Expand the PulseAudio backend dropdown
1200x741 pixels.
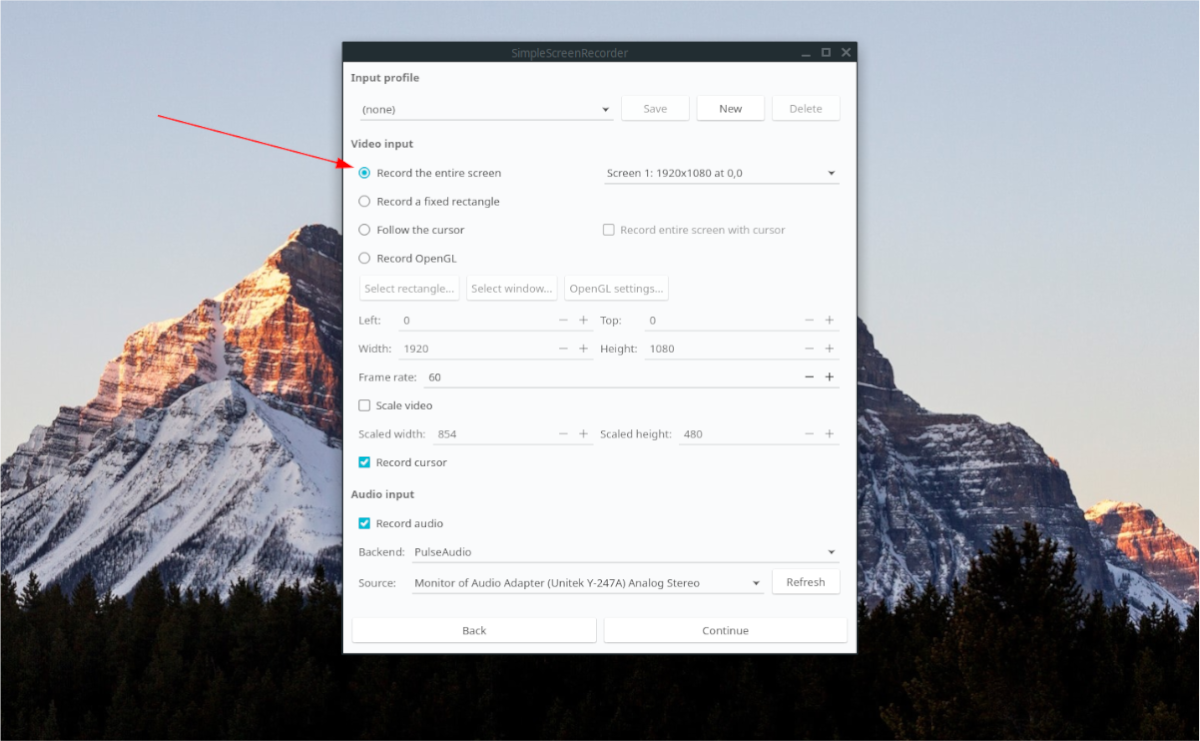[x=625, y=552]
